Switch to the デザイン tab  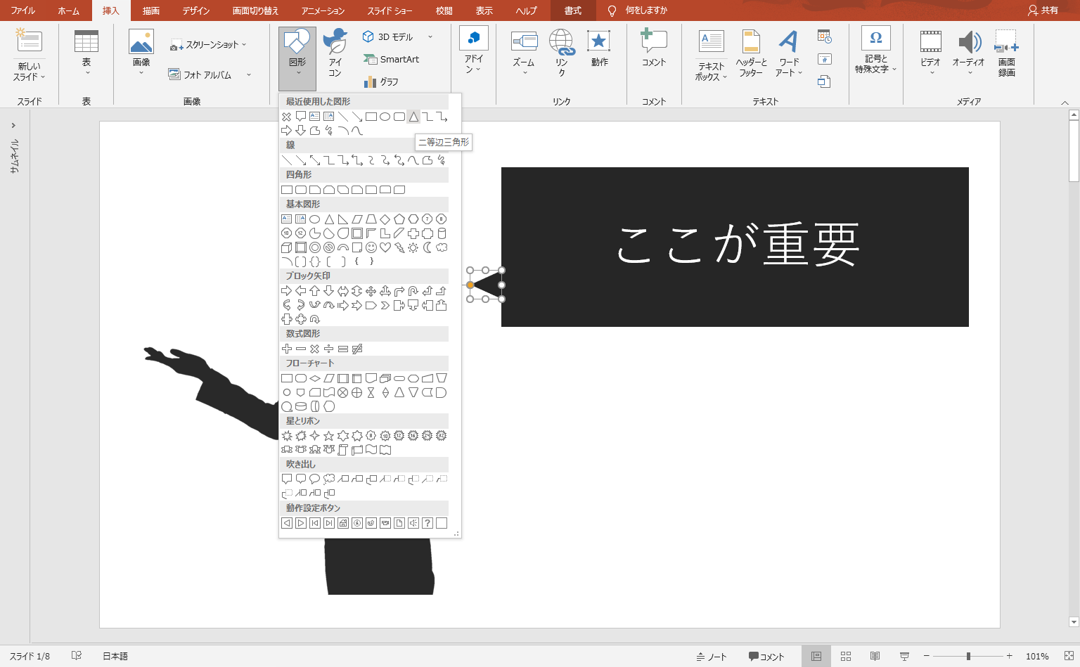click(x=196, y=11)
